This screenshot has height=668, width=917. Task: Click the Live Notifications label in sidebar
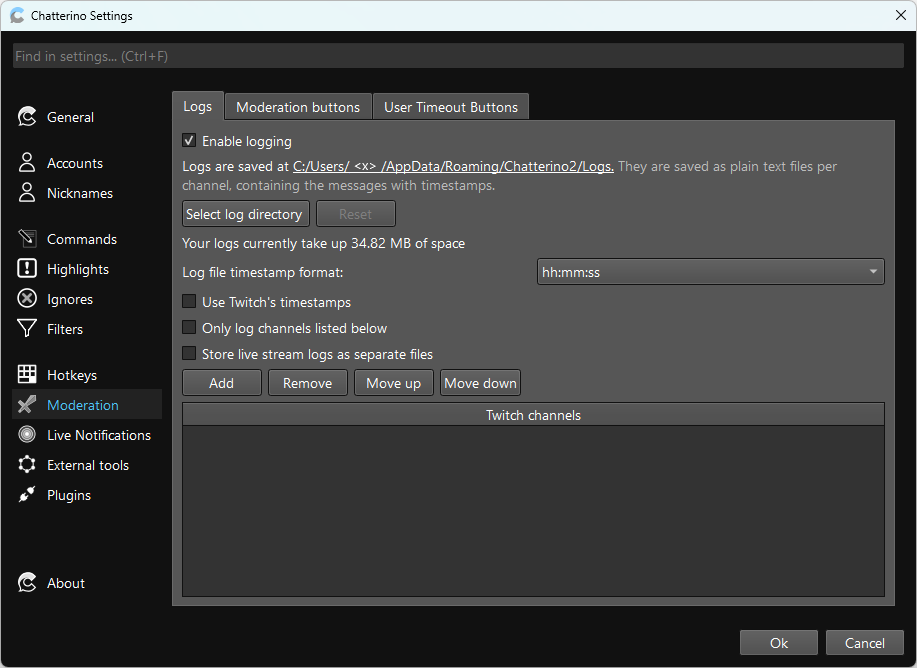pos(99,435)
